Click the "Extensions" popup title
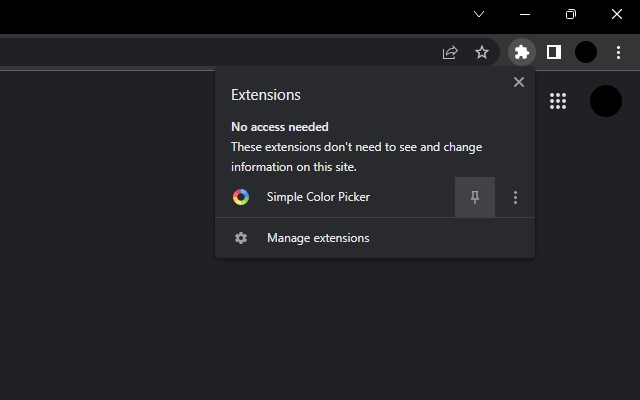The image size is (640, 400). [x=266, y=95]
